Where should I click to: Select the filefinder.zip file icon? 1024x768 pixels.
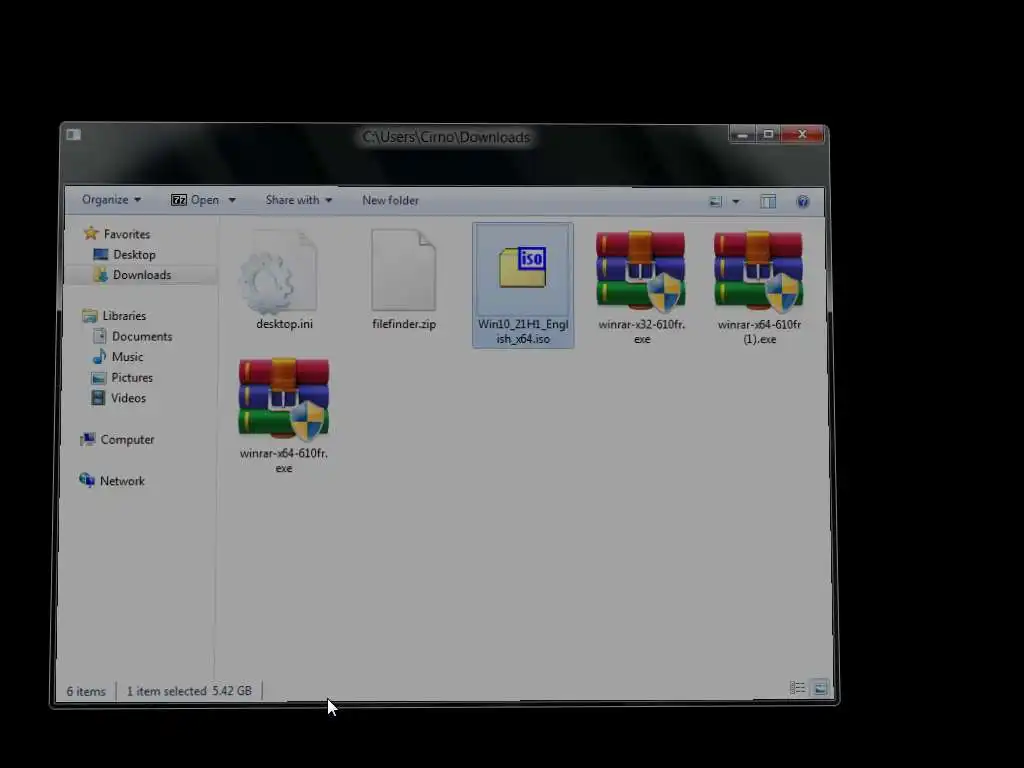click(x=404, y=270)
